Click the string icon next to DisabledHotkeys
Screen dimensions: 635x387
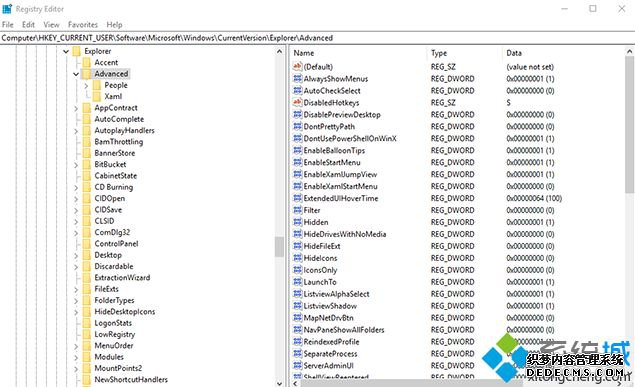pos(298,102)
